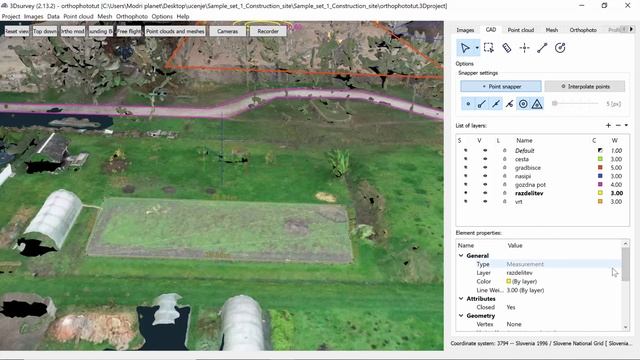
Task: Click the Element properties scrollbar
Action: [x=625, y=264]
